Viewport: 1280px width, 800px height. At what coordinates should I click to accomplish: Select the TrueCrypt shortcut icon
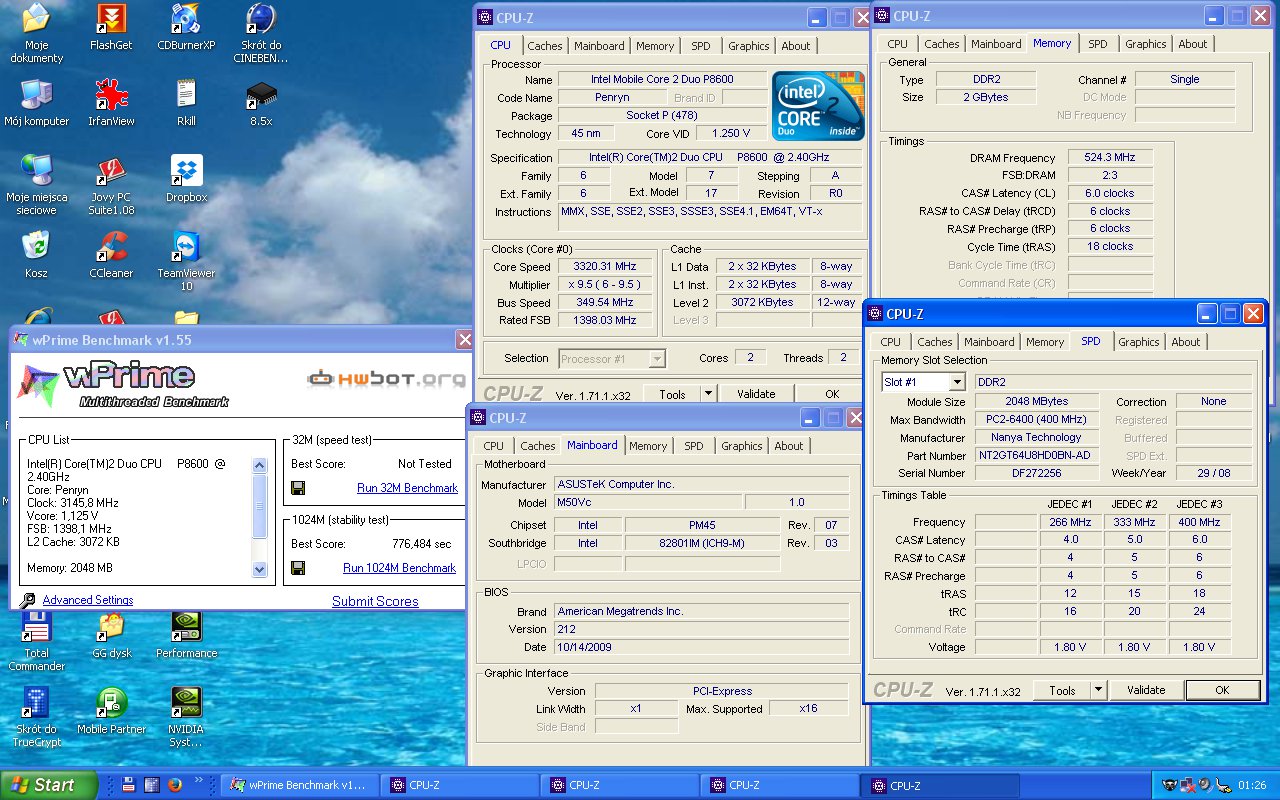(36, 703)
